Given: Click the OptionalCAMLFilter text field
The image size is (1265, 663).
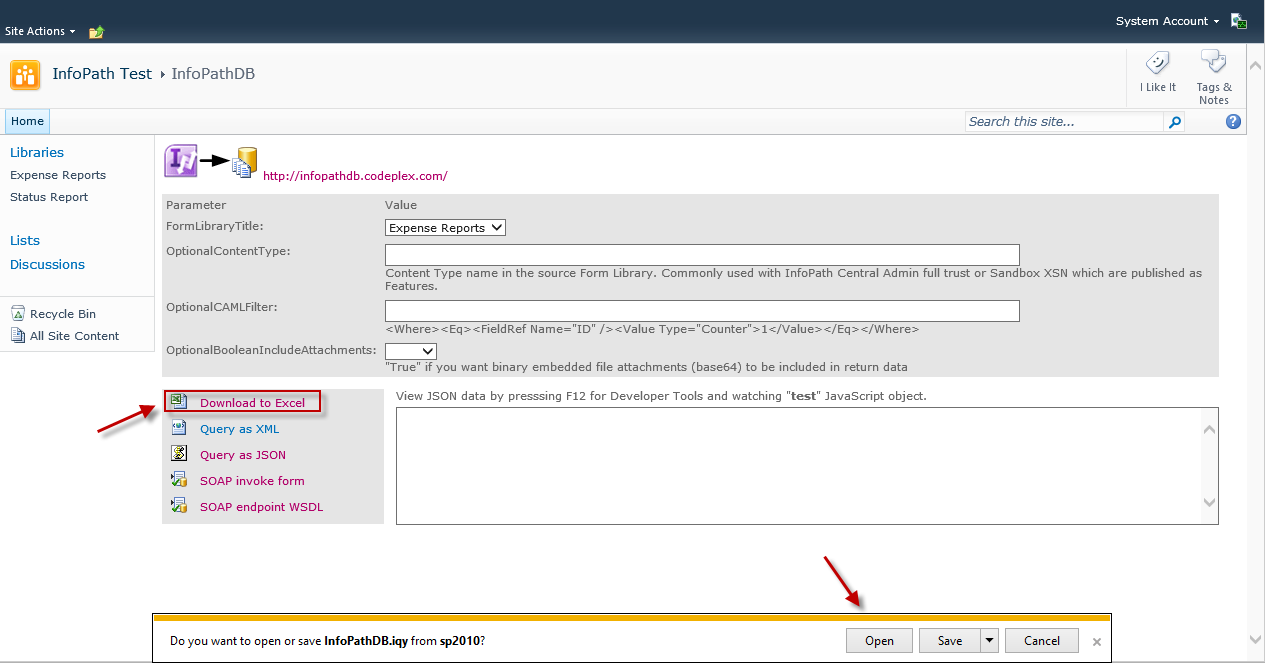Looking at the screenshot, I should click(702, 310).
